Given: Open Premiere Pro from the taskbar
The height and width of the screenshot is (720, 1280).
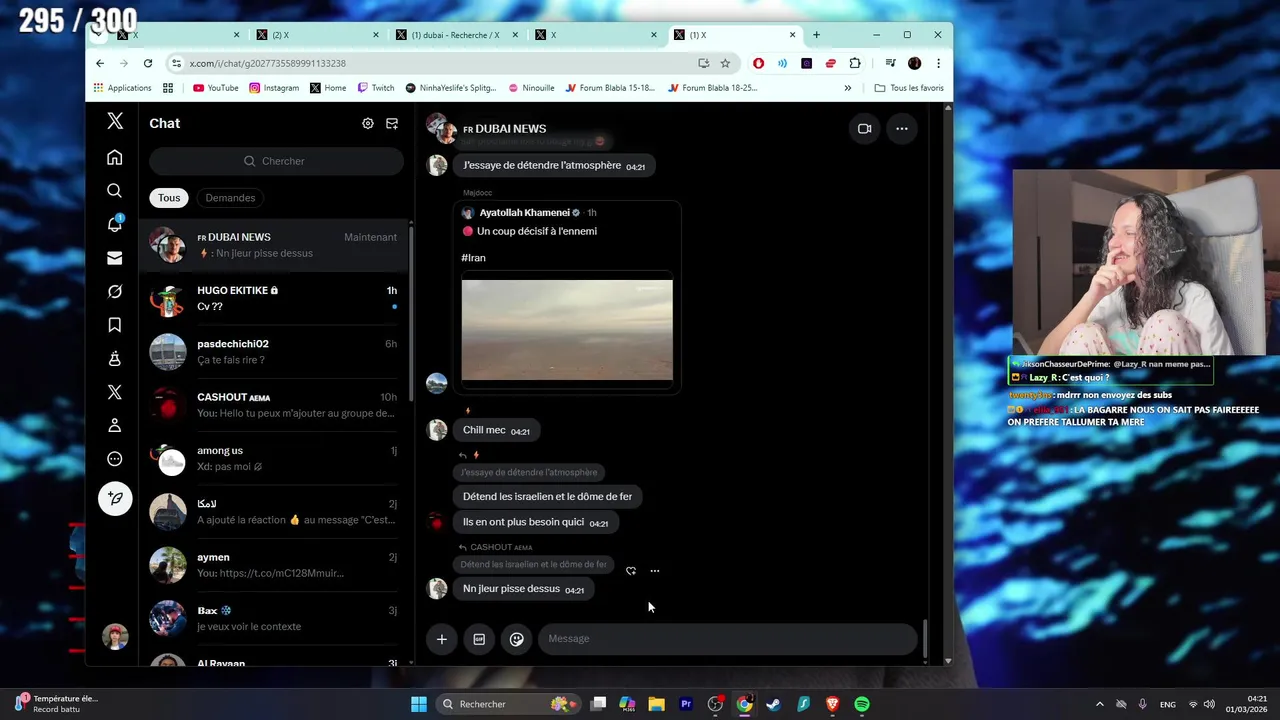Looking at the screenshot, I should (686, 704).
